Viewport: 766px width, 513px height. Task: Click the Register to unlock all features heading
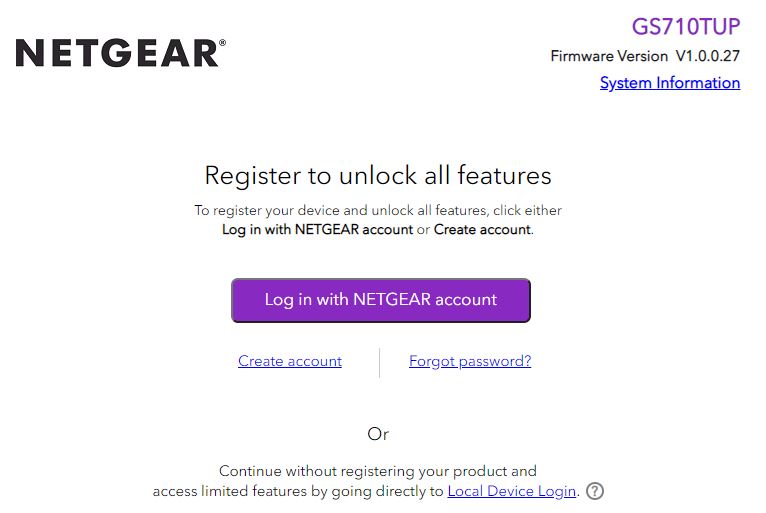pos(378,176)
